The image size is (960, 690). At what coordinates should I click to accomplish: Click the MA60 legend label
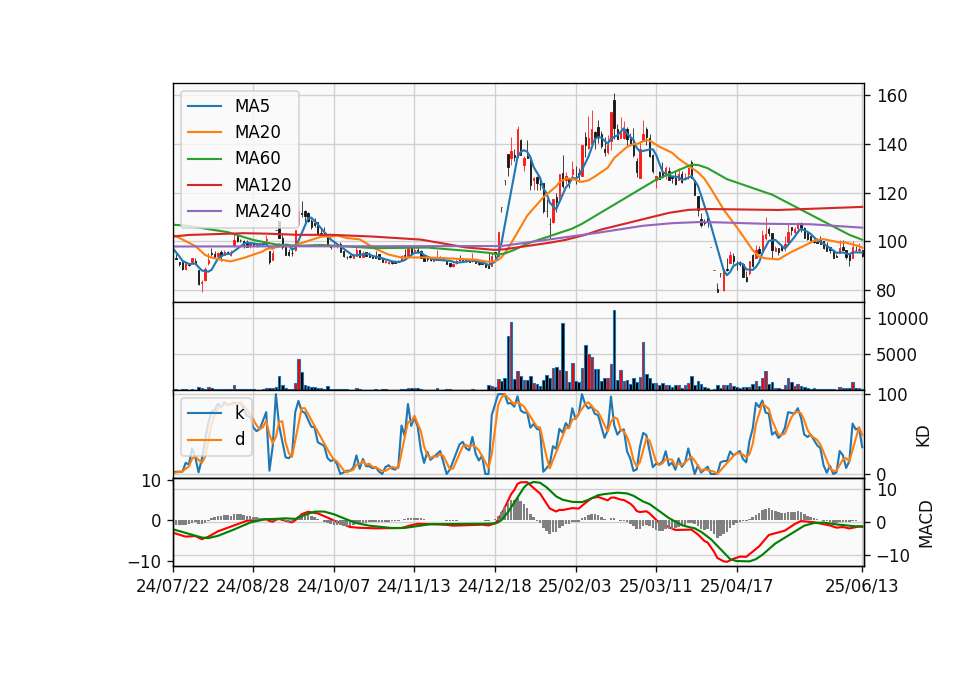257,159
